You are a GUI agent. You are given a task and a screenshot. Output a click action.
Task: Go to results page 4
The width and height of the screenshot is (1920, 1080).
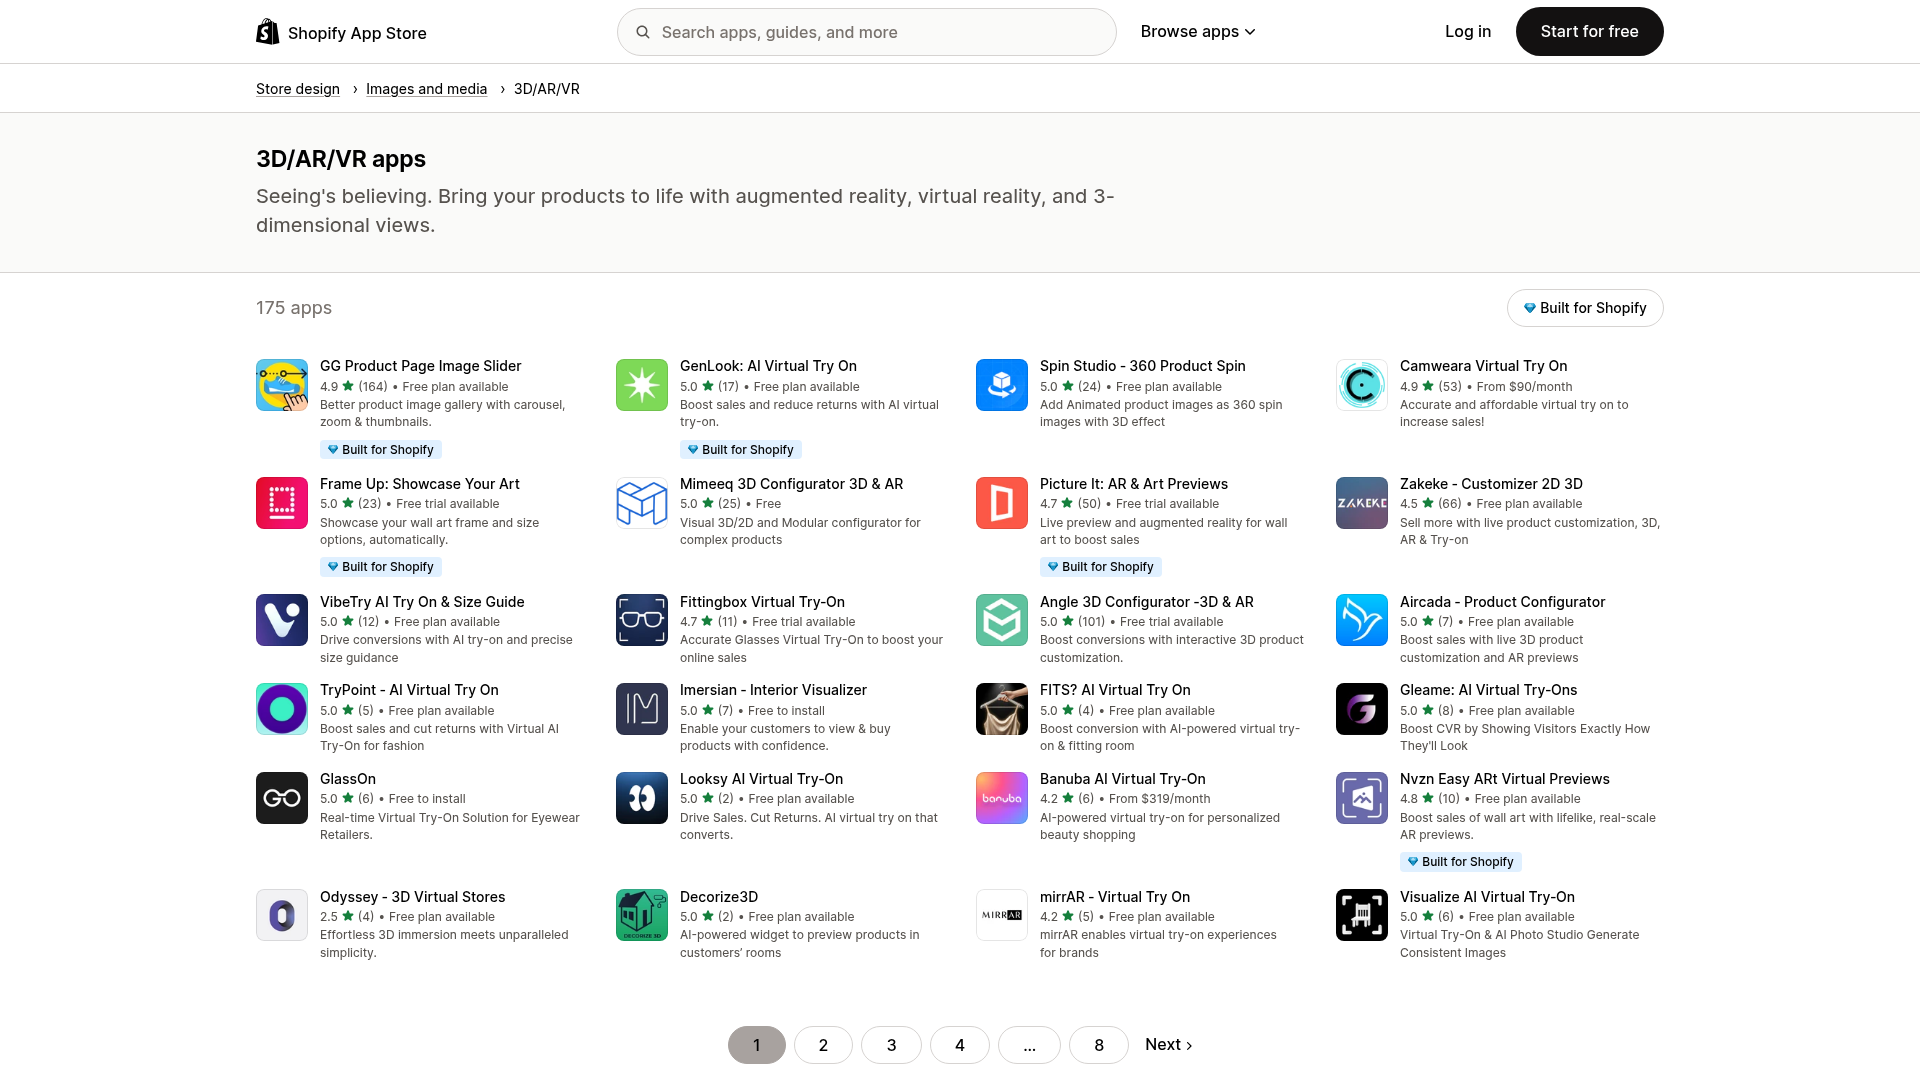[960, 1045]
